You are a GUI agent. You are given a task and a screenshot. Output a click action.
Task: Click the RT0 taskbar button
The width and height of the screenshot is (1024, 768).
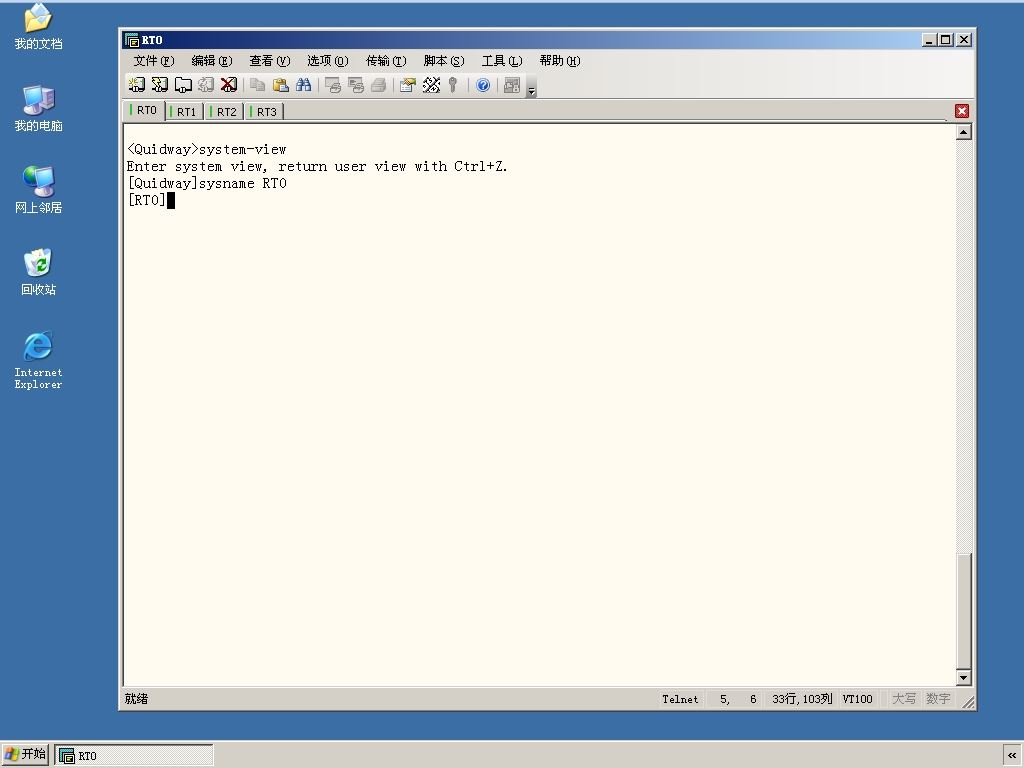tap(134, 756)
